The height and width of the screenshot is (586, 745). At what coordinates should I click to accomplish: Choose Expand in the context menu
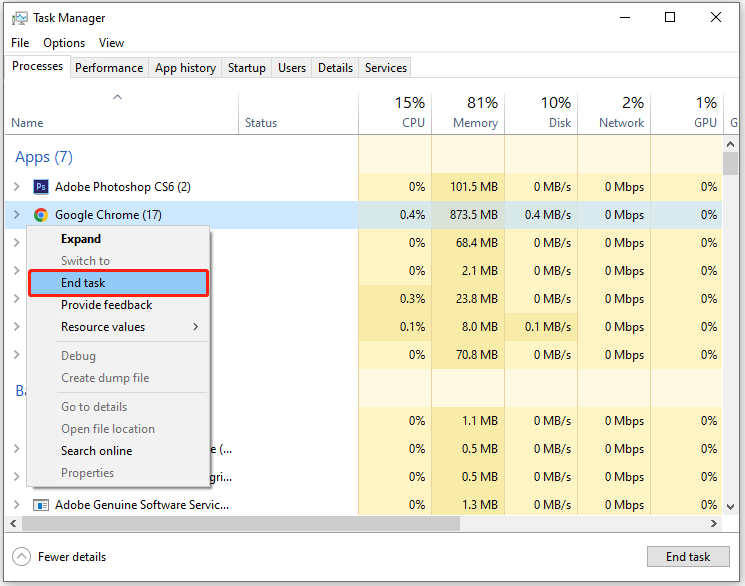118,239
